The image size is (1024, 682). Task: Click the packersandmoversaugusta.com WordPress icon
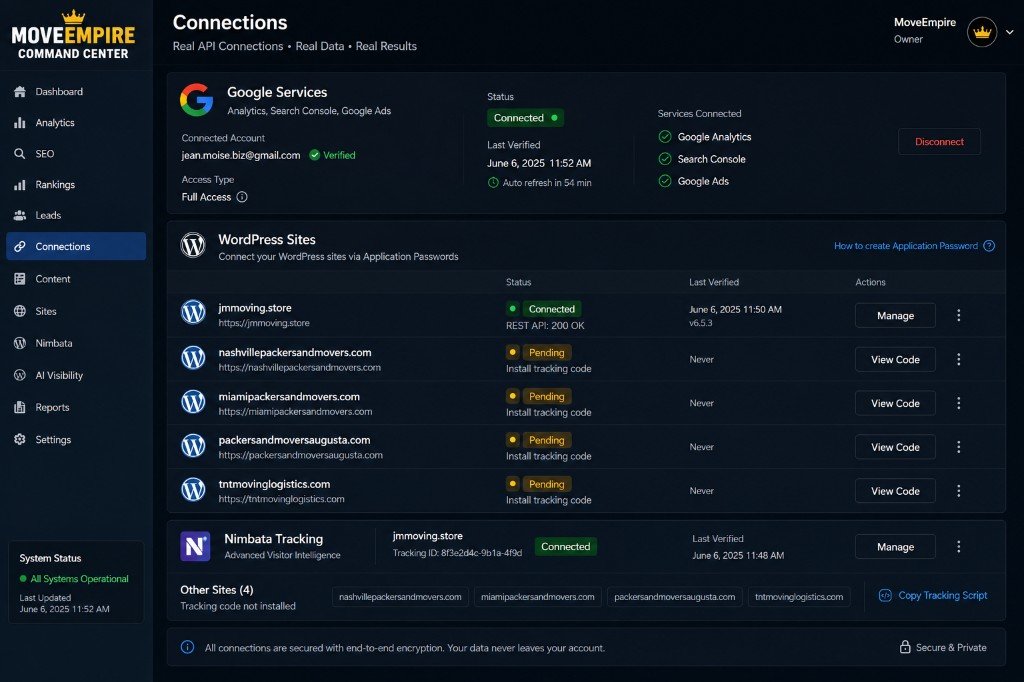[193, 446]
